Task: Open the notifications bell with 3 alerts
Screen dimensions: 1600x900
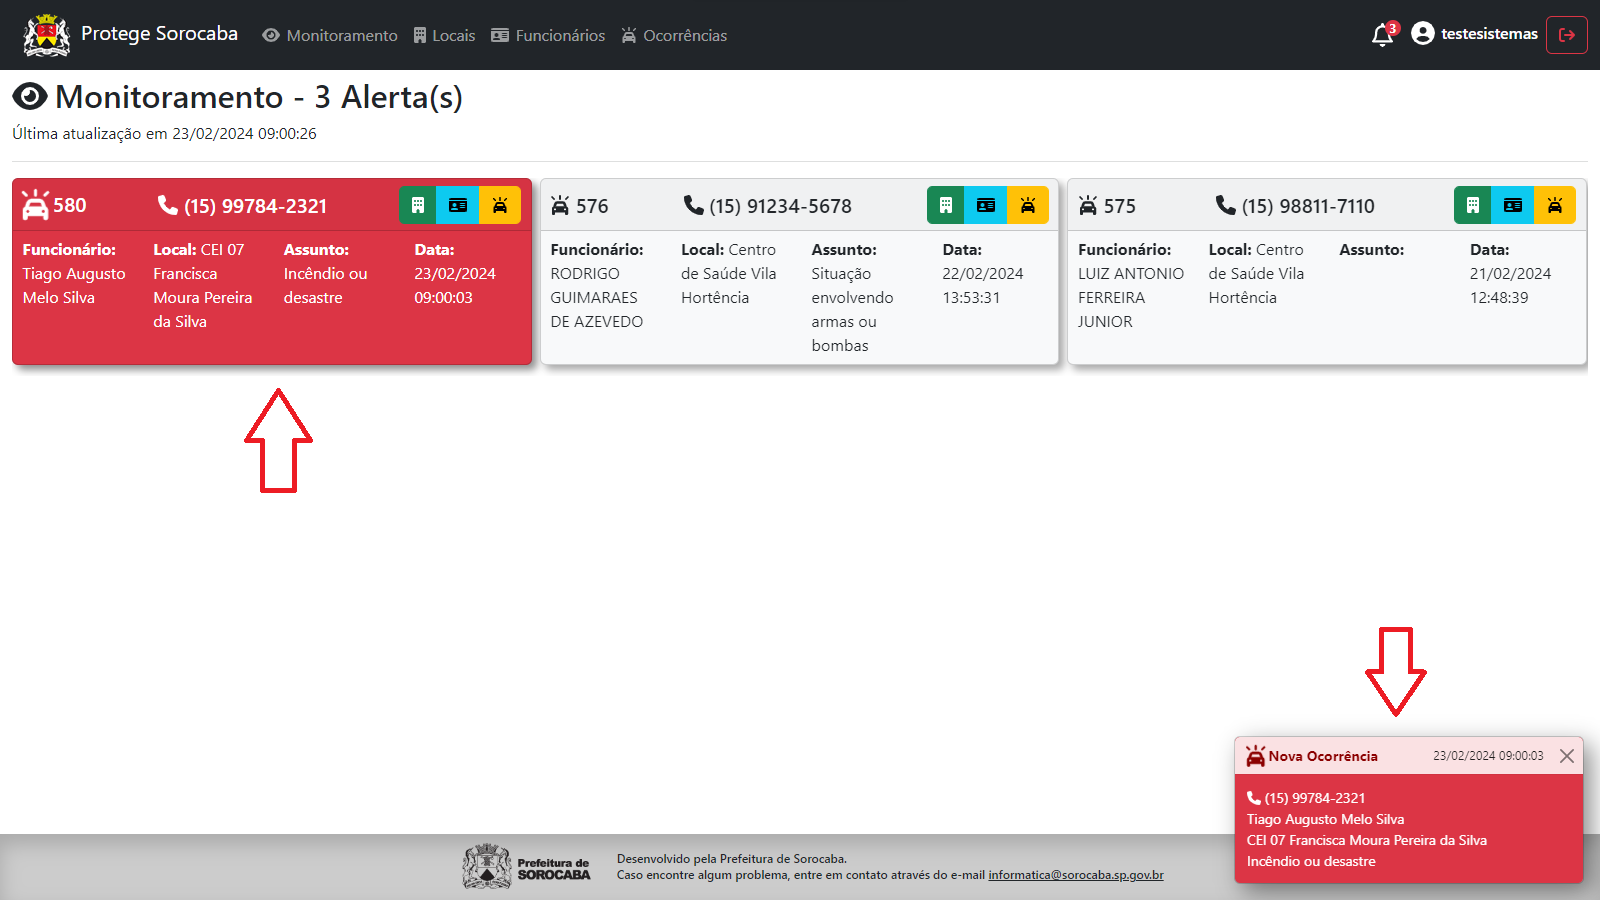Action: [x=1383, y=35]
